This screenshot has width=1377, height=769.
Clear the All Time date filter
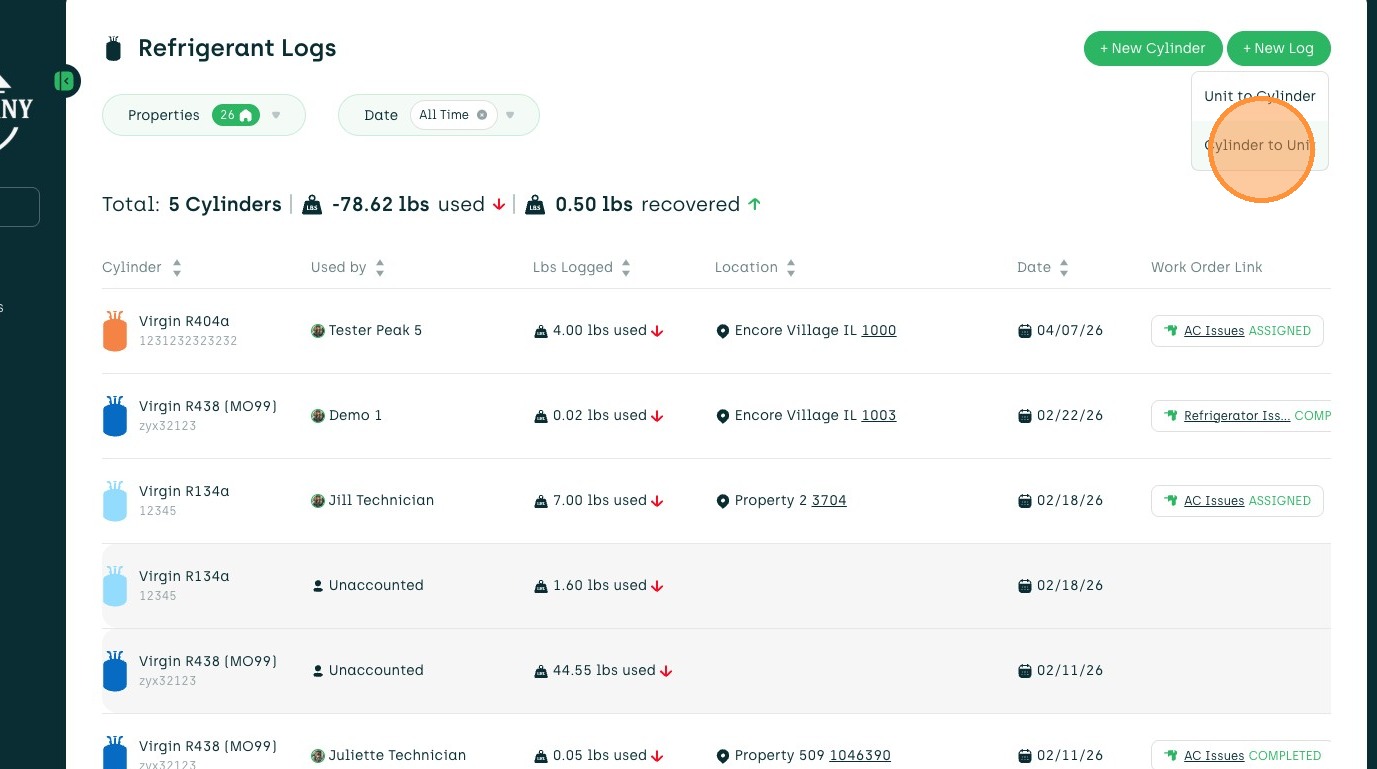click(x=482, y=115)
